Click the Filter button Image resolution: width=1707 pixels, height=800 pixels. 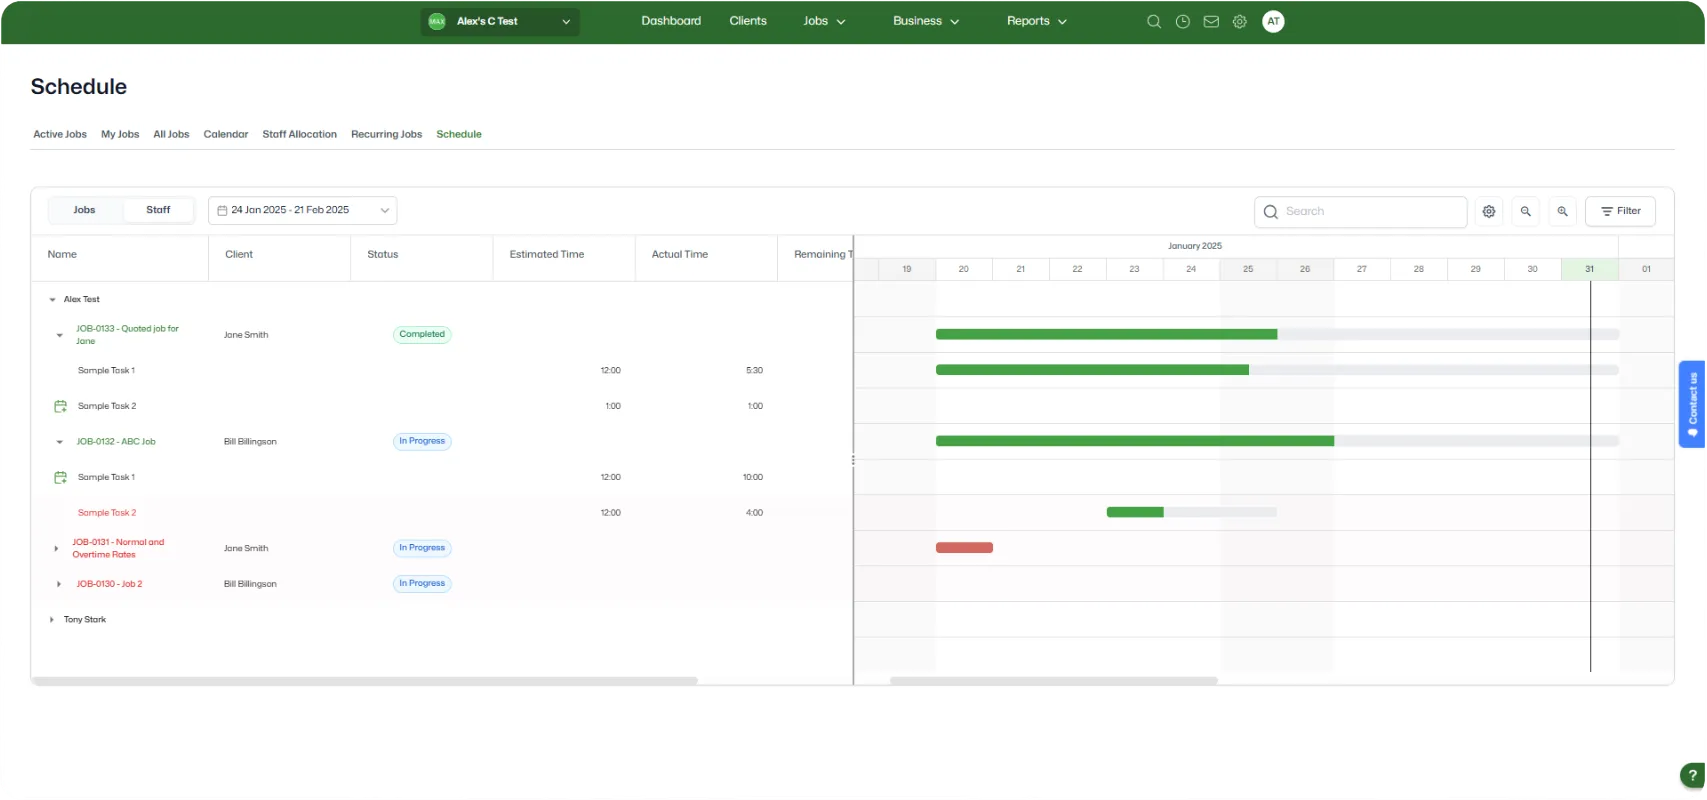[x=1620, y=211]
